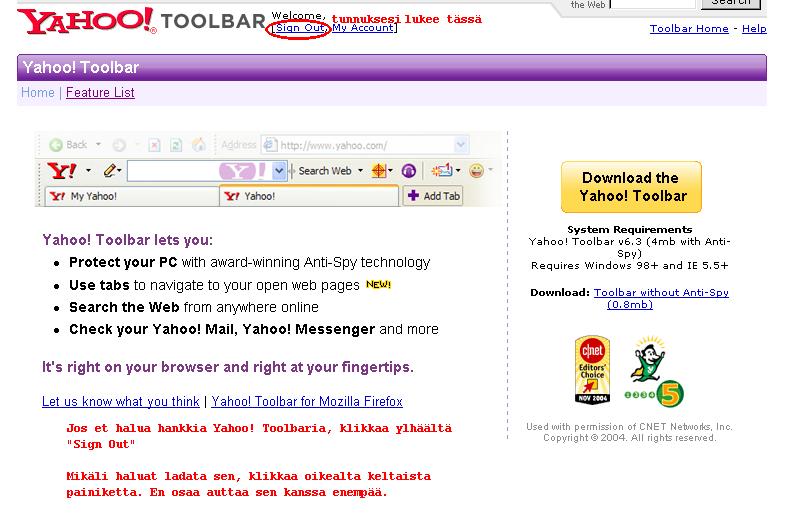This screenshot has width=806, height=528.
Task: Click the purple headphones music icon
Action: [409, 171]
